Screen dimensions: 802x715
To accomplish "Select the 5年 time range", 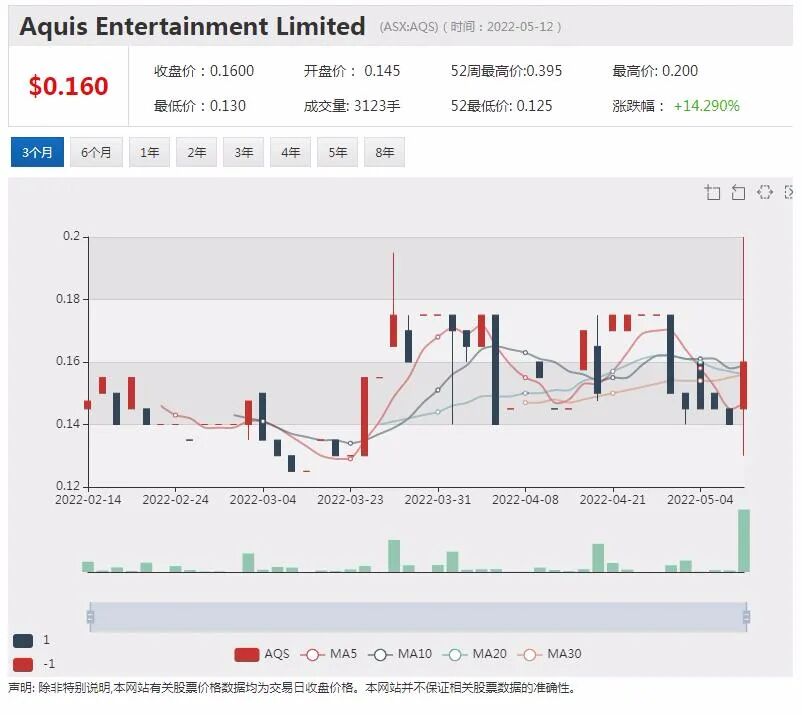I will tap(338, 152).
